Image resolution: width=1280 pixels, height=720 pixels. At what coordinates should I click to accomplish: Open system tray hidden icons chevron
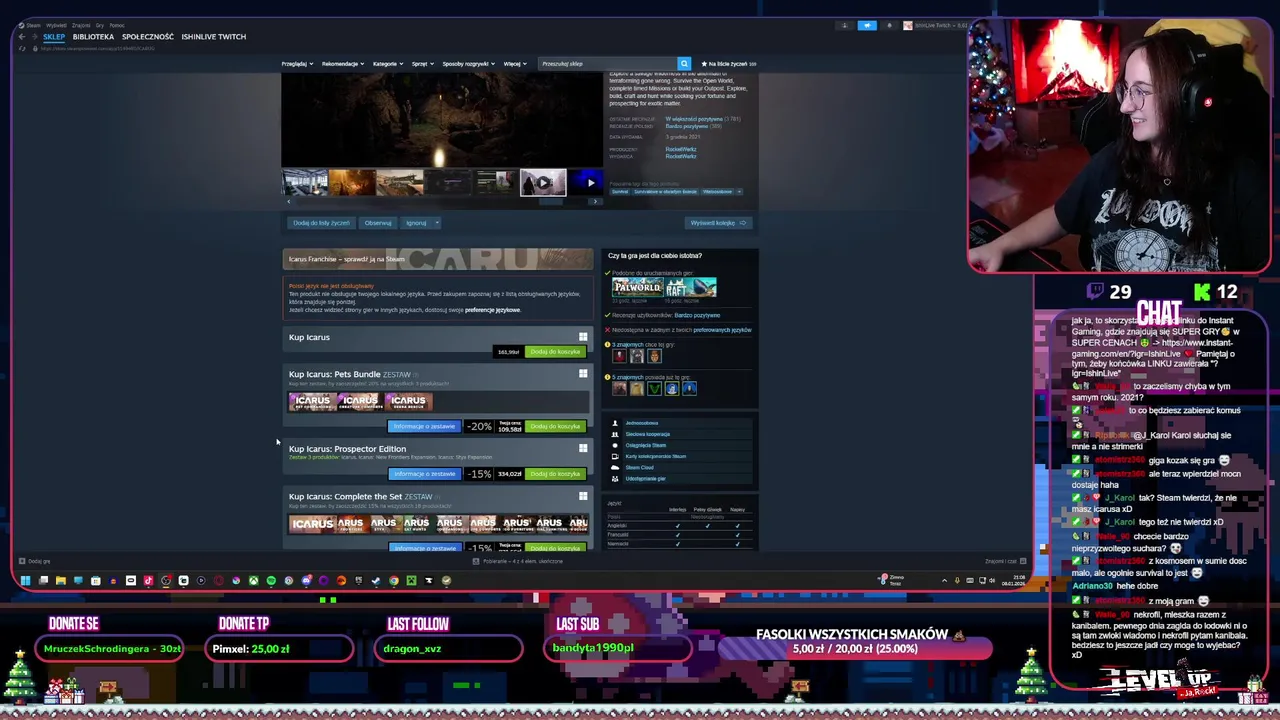pos(944,580)
